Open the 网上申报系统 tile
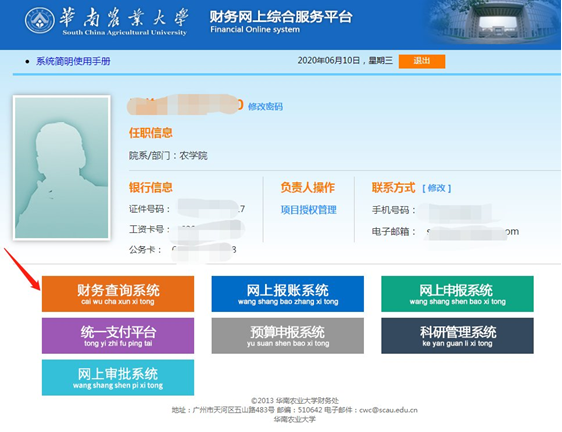The image size is (562, 432). (457, 294)
